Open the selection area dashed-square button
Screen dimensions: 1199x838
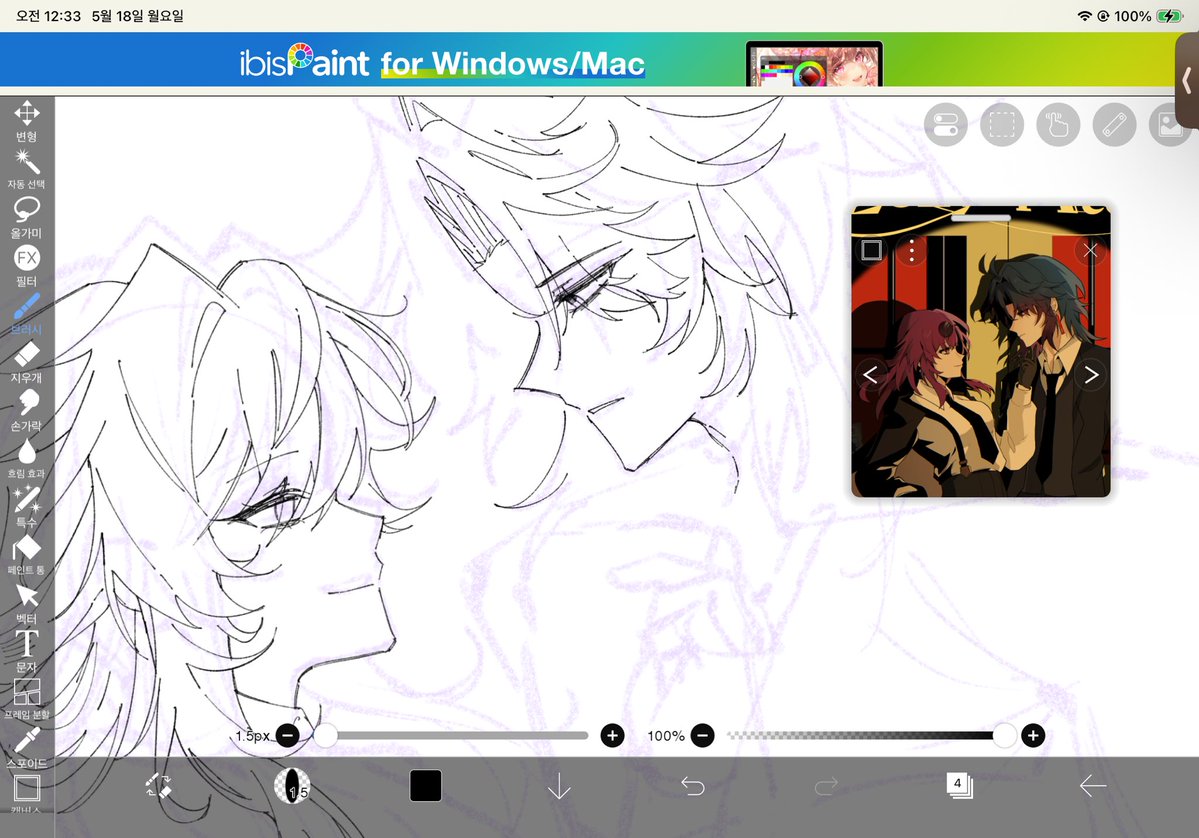point(1002,125)
